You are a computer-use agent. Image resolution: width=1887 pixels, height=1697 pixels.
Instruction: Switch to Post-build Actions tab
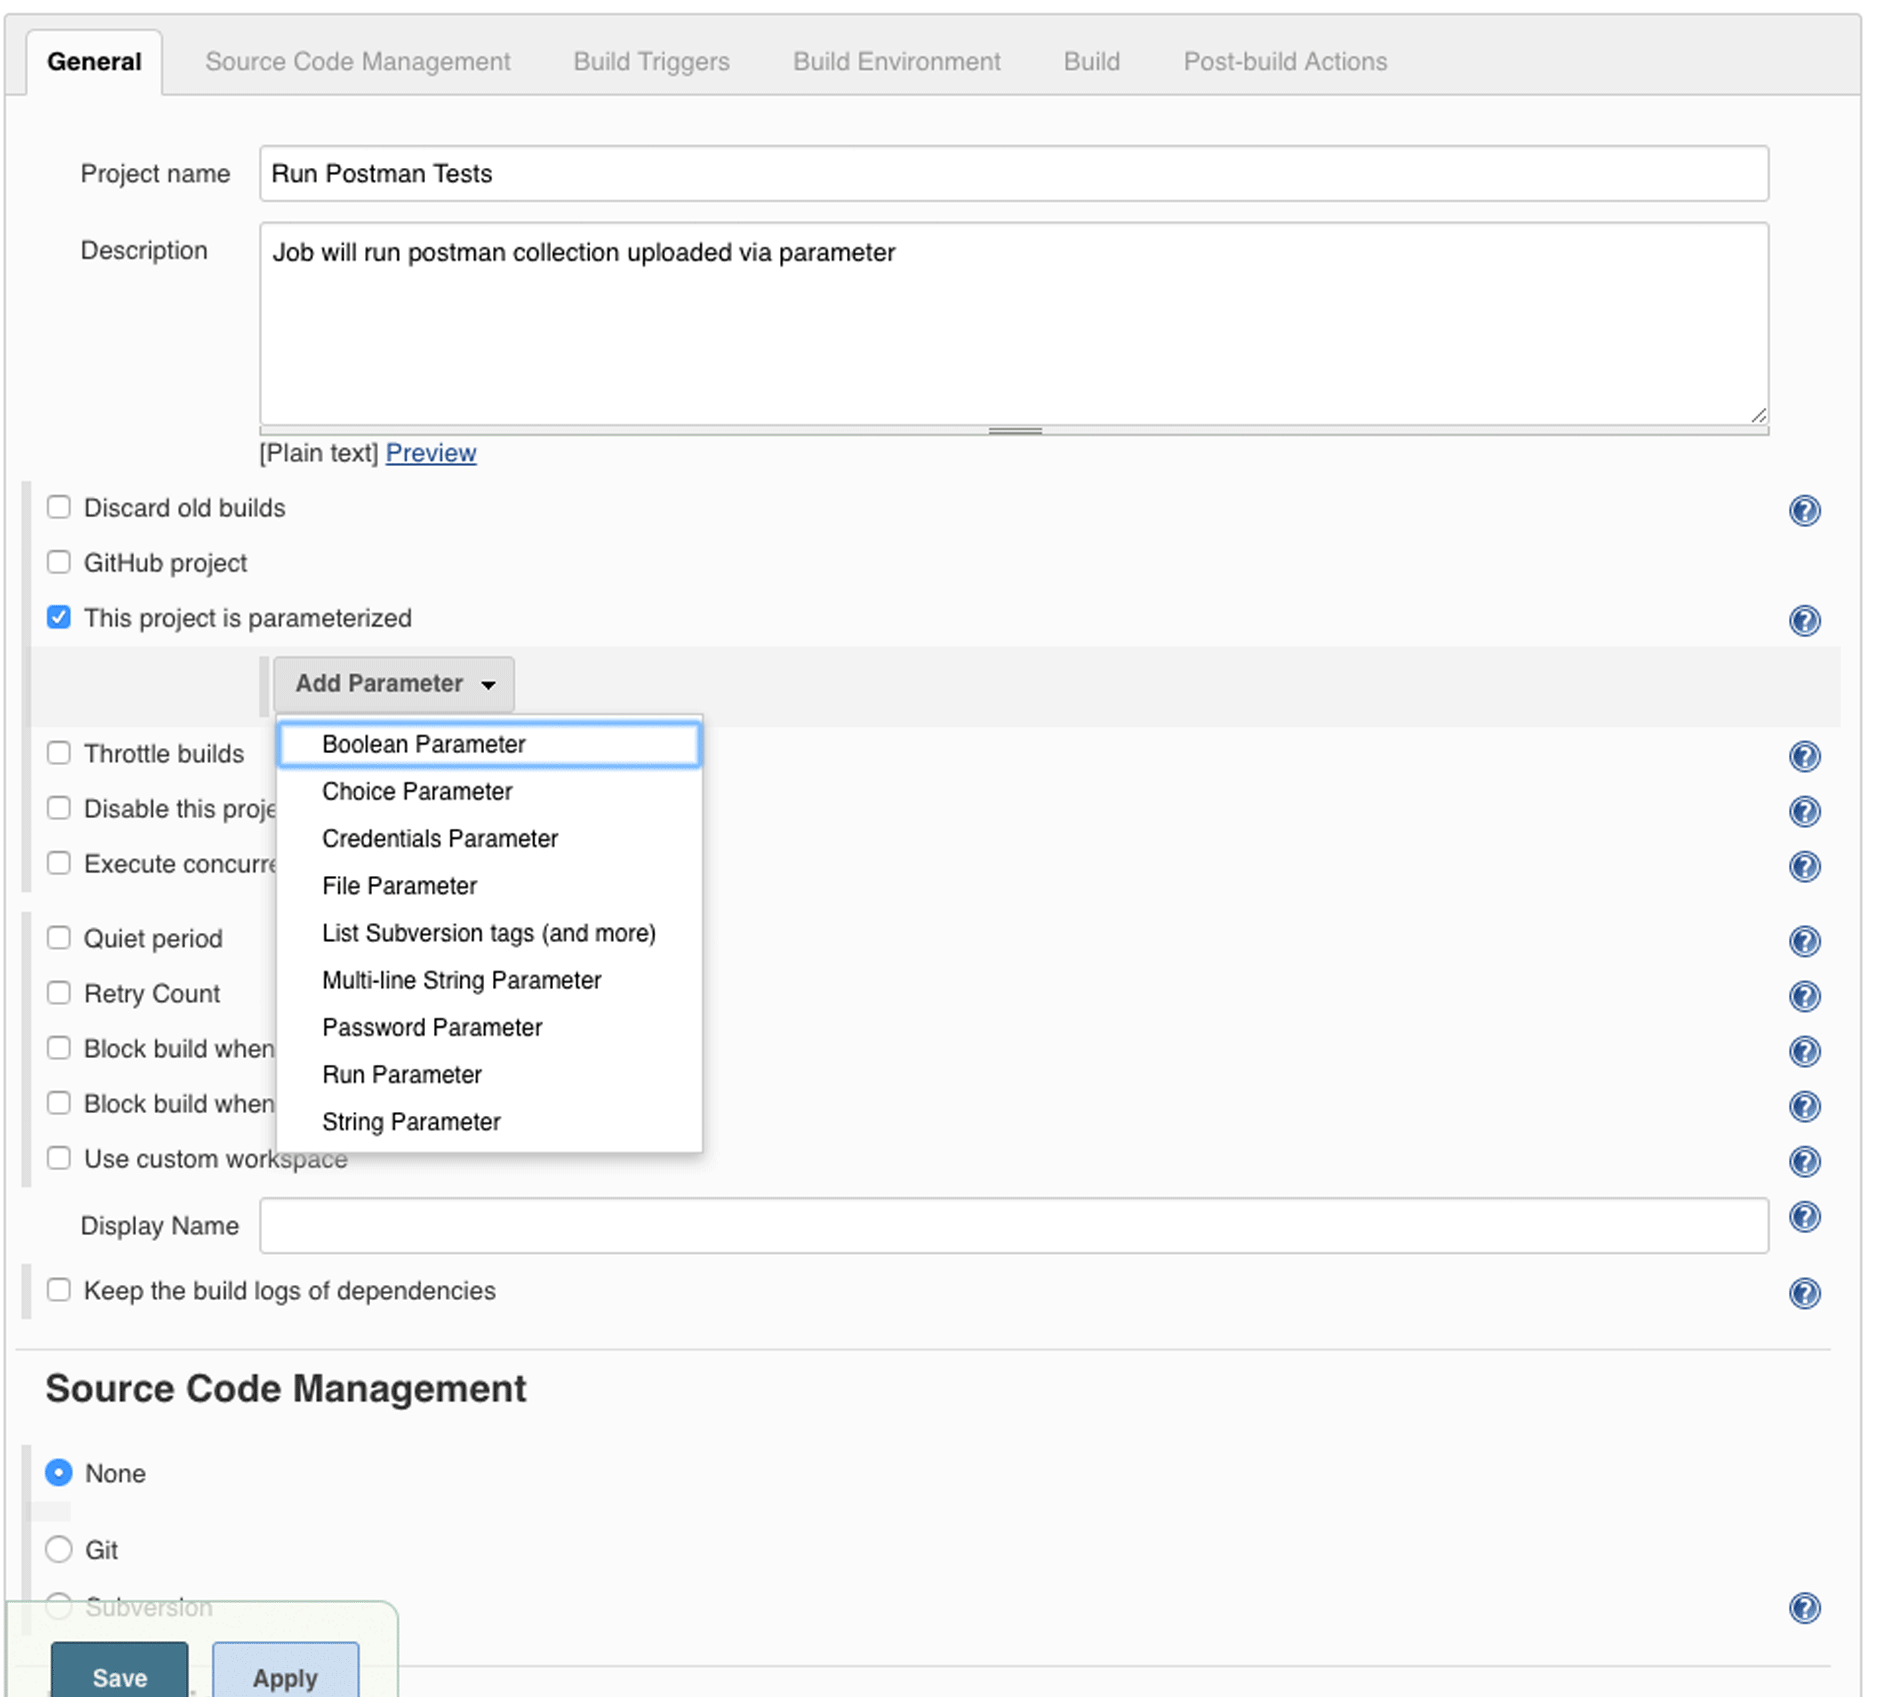(x=1285, y=62)
